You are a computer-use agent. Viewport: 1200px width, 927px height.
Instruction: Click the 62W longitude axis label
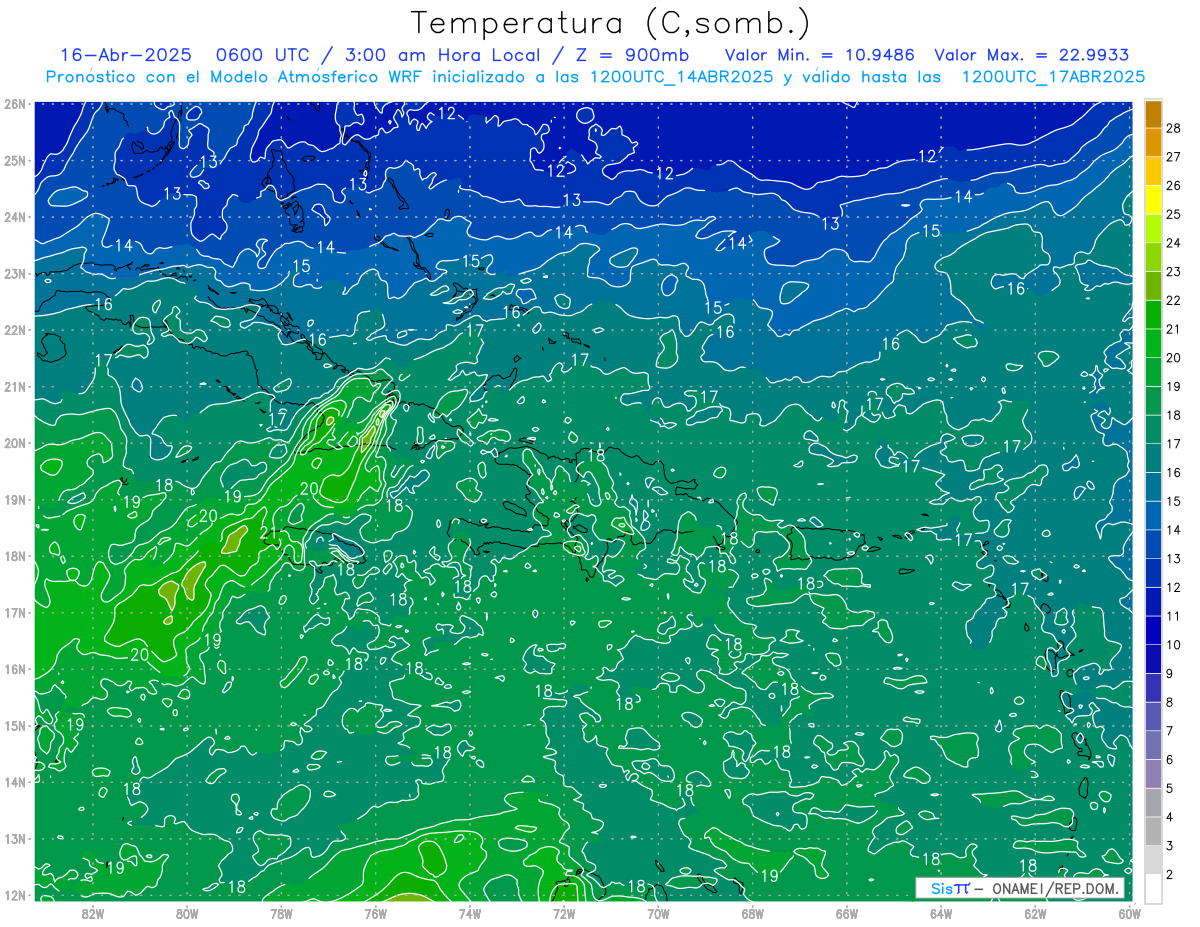[x=1035, y=913]
